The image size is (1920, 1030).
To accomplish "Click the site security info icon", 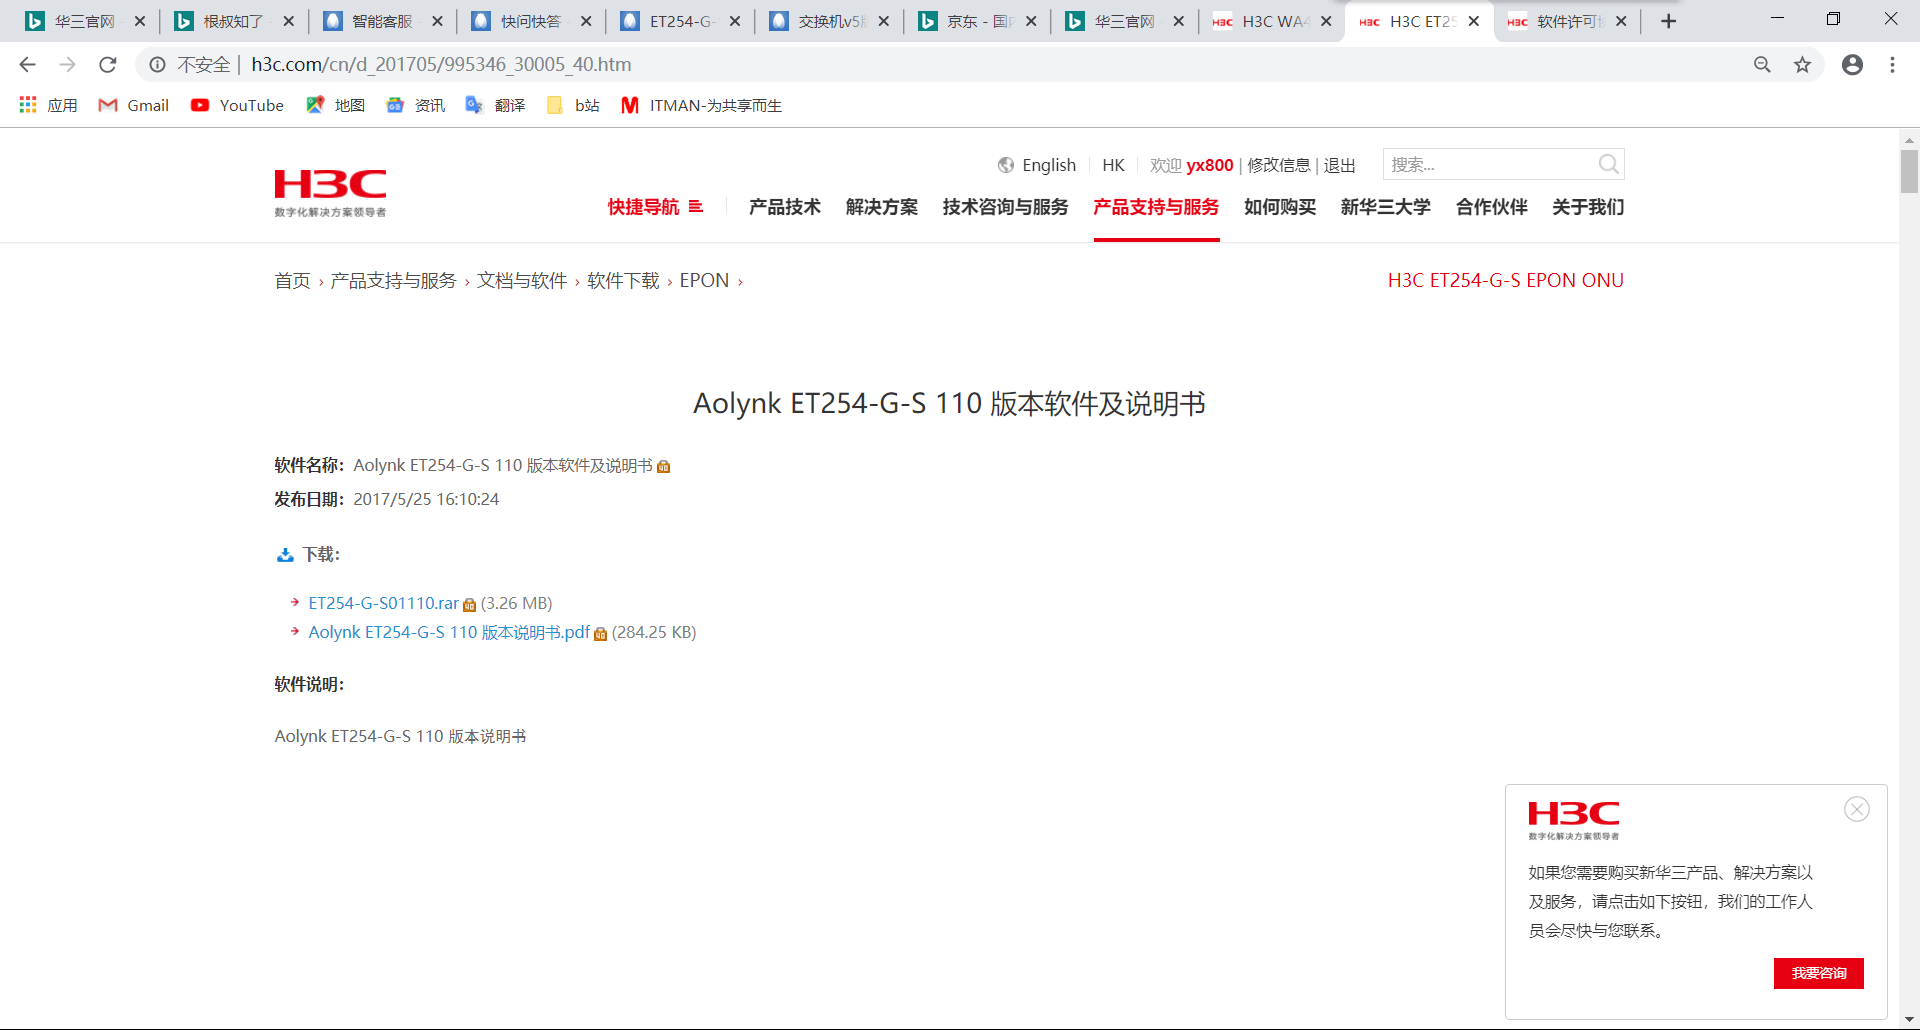I will pos(157,65).
